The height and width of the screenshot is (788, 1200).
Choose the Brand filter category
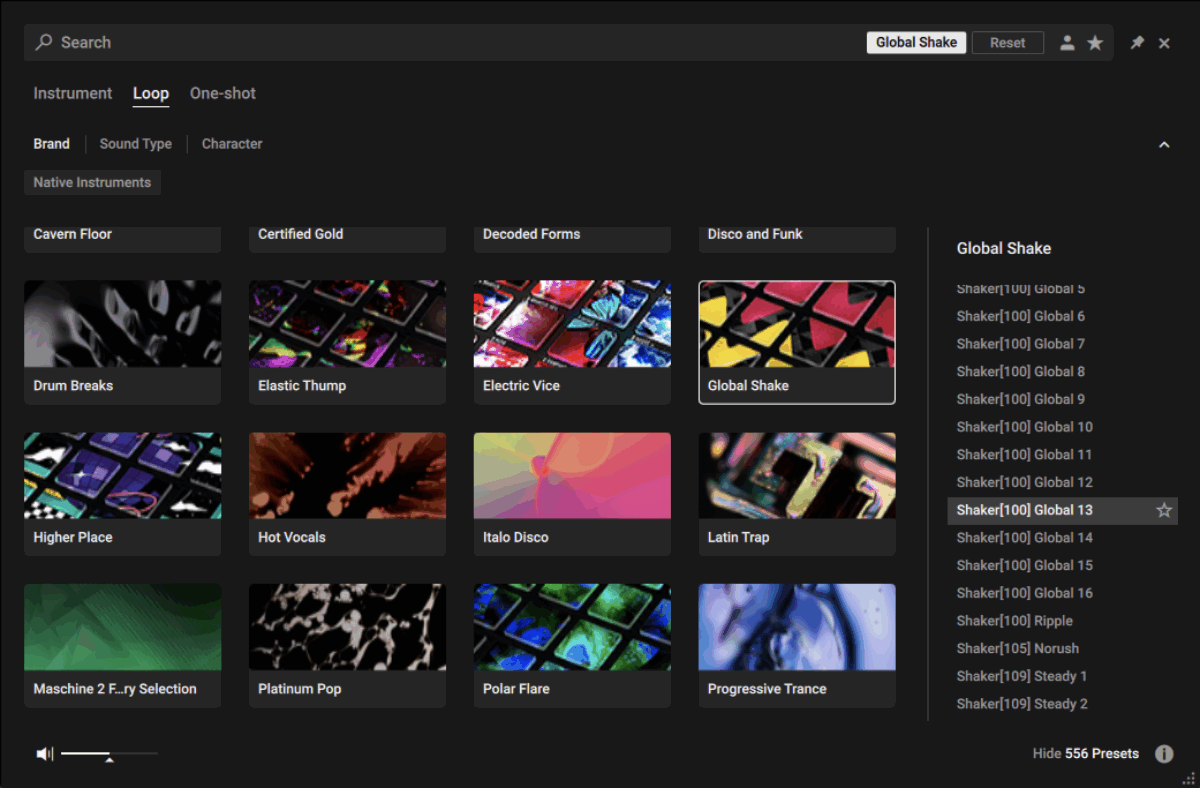52,144
